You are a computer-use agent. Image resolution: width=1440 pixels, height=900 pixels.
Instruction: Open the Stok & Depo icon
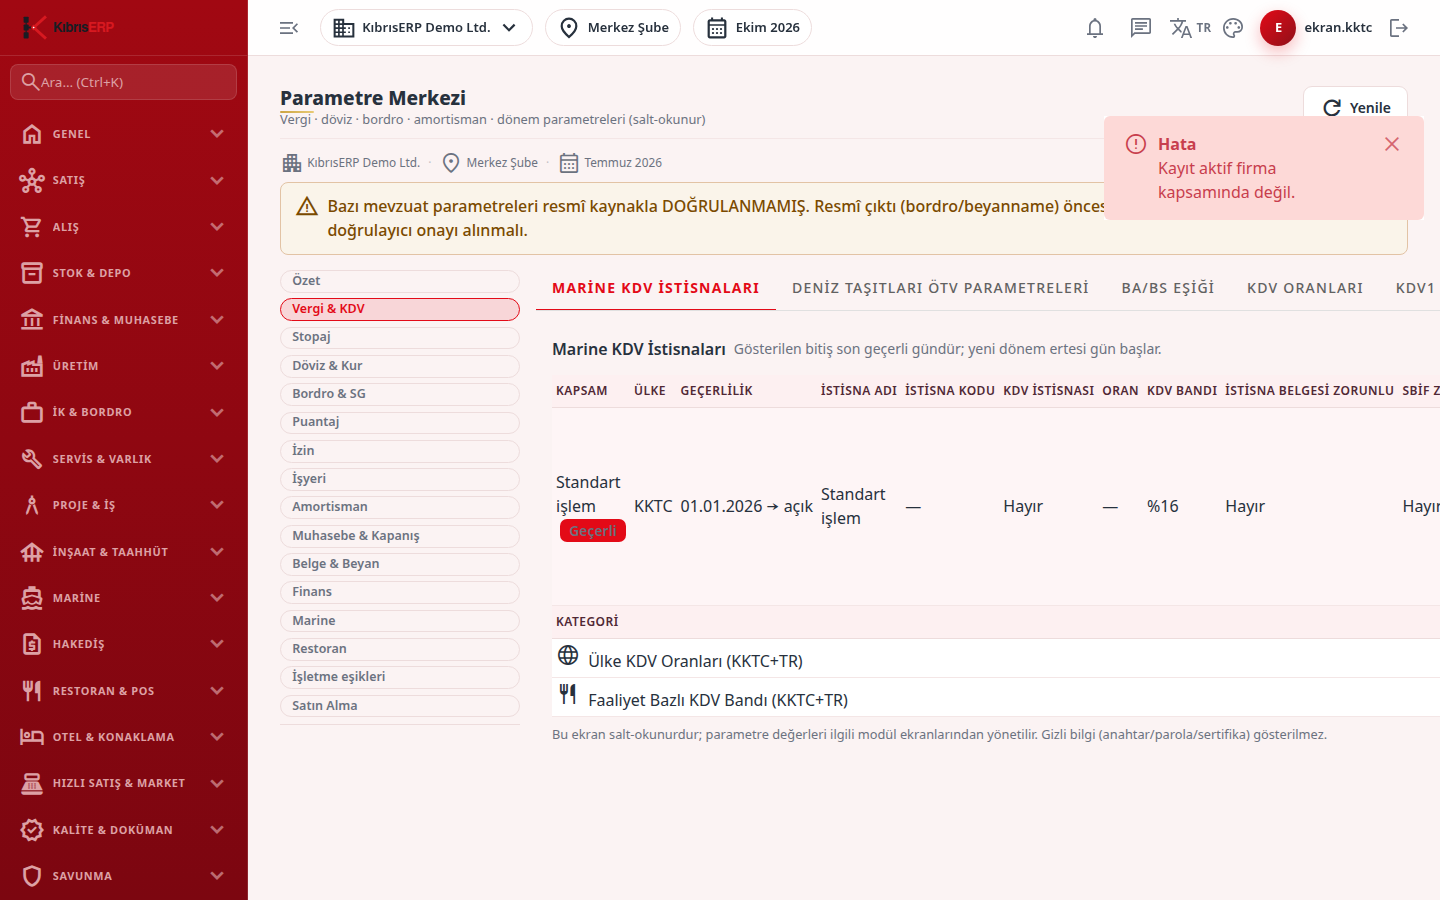tap(32, 273)
